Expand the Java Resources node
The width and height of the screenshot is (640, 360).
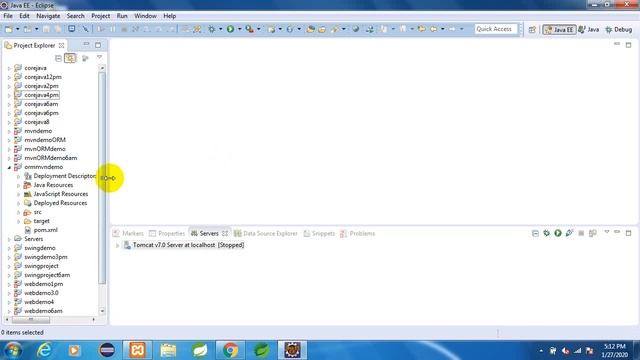[x=18, y=185]
